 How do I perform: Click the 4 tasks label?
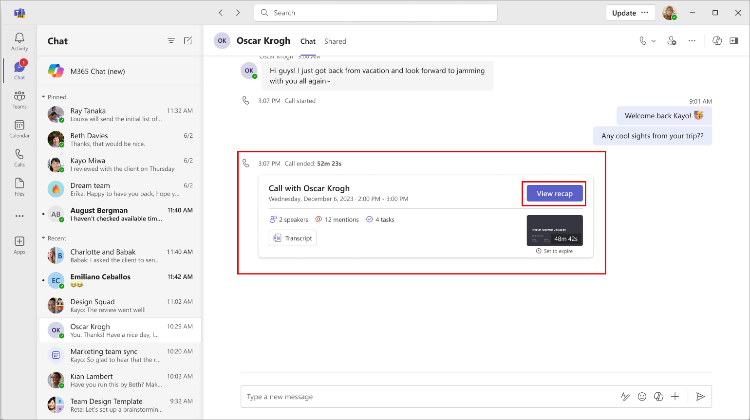pos(380,220)
